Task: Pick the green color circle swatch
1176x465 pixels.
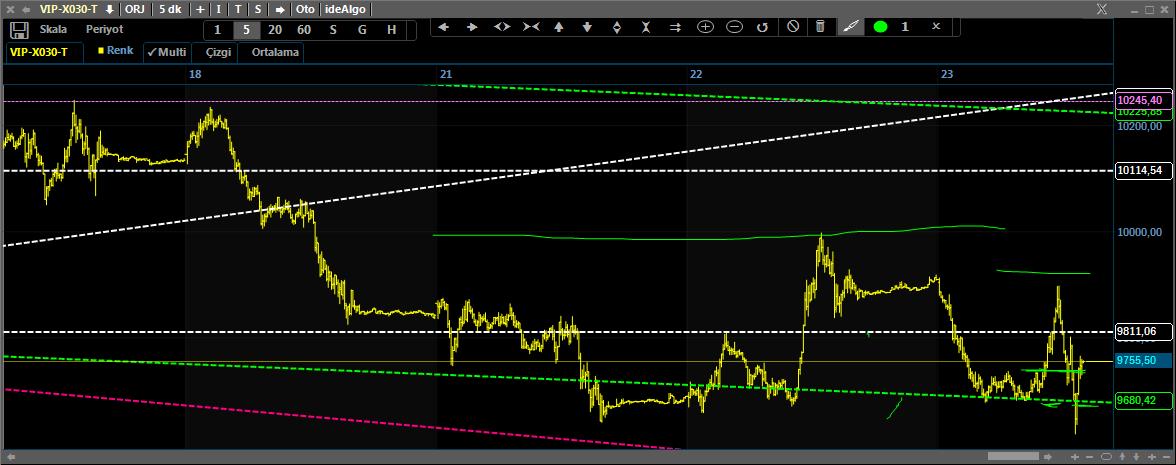Action: click(880, 27)
